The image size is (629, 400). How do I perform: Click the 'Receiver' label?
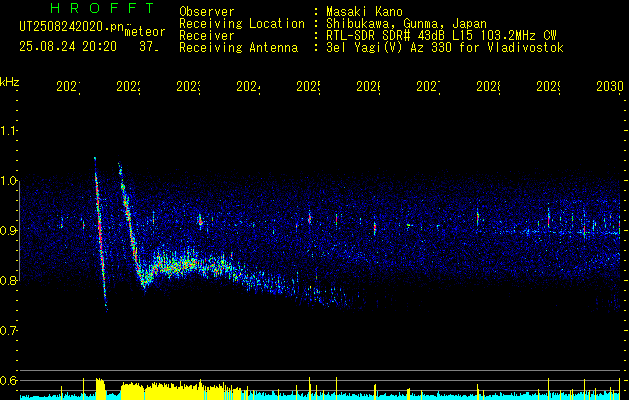pyautogui.click(x=207, y=36)
